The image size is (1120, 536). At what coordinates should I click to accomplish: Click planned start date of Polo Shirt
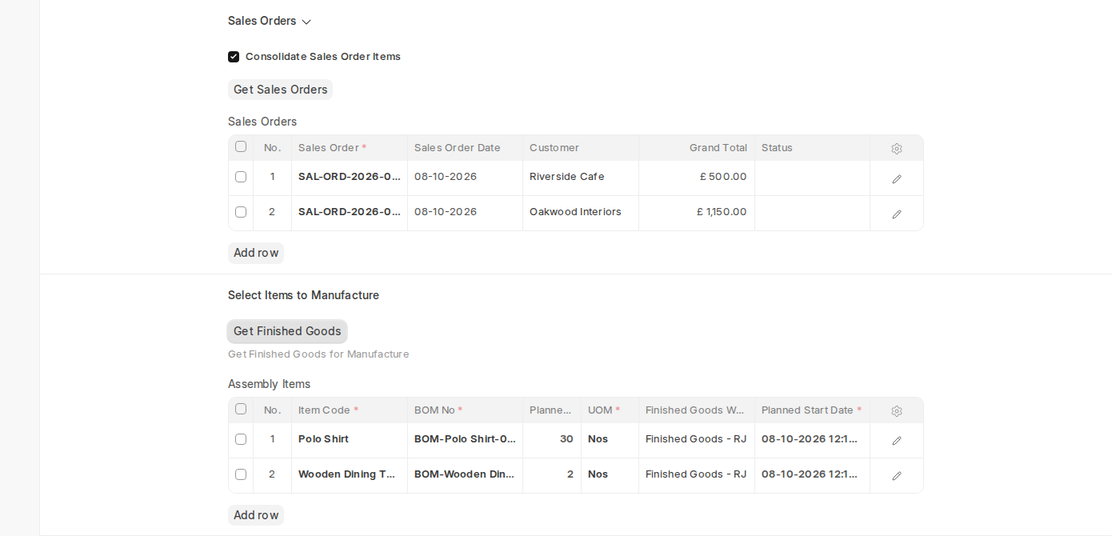812,439
